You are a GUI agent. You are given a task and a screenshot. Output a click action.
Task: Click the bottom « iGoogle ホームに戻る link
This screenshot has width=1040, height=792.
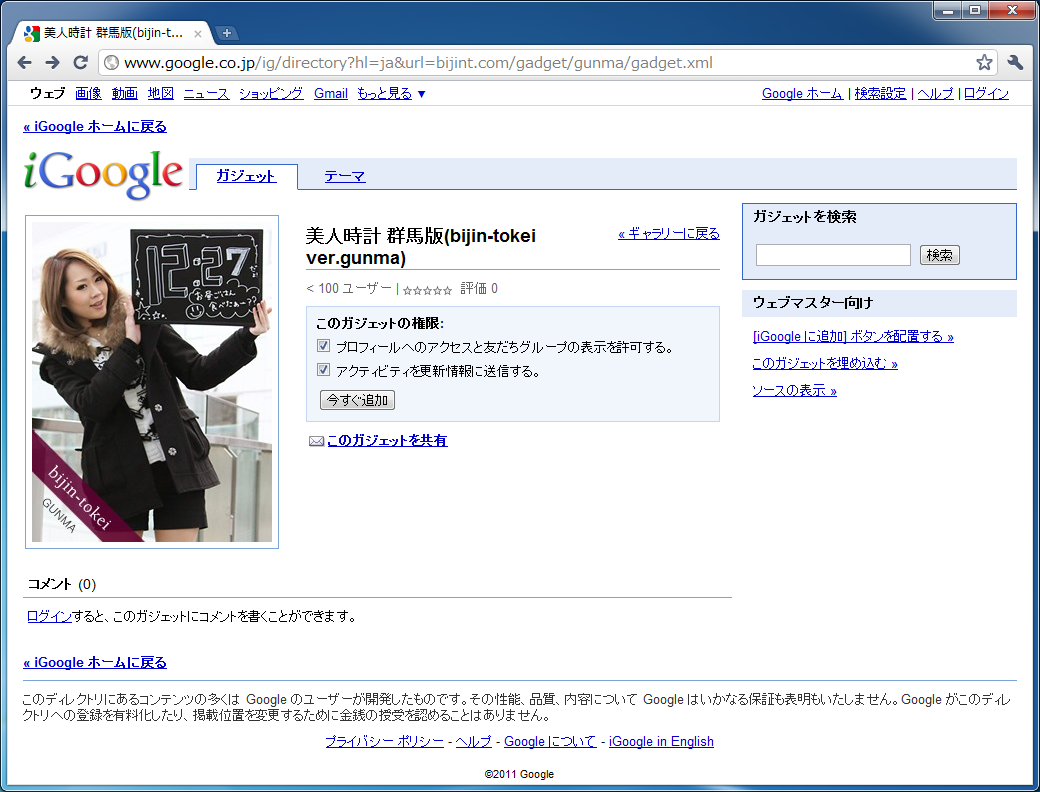pyautogui.click(x=95, y=663)
